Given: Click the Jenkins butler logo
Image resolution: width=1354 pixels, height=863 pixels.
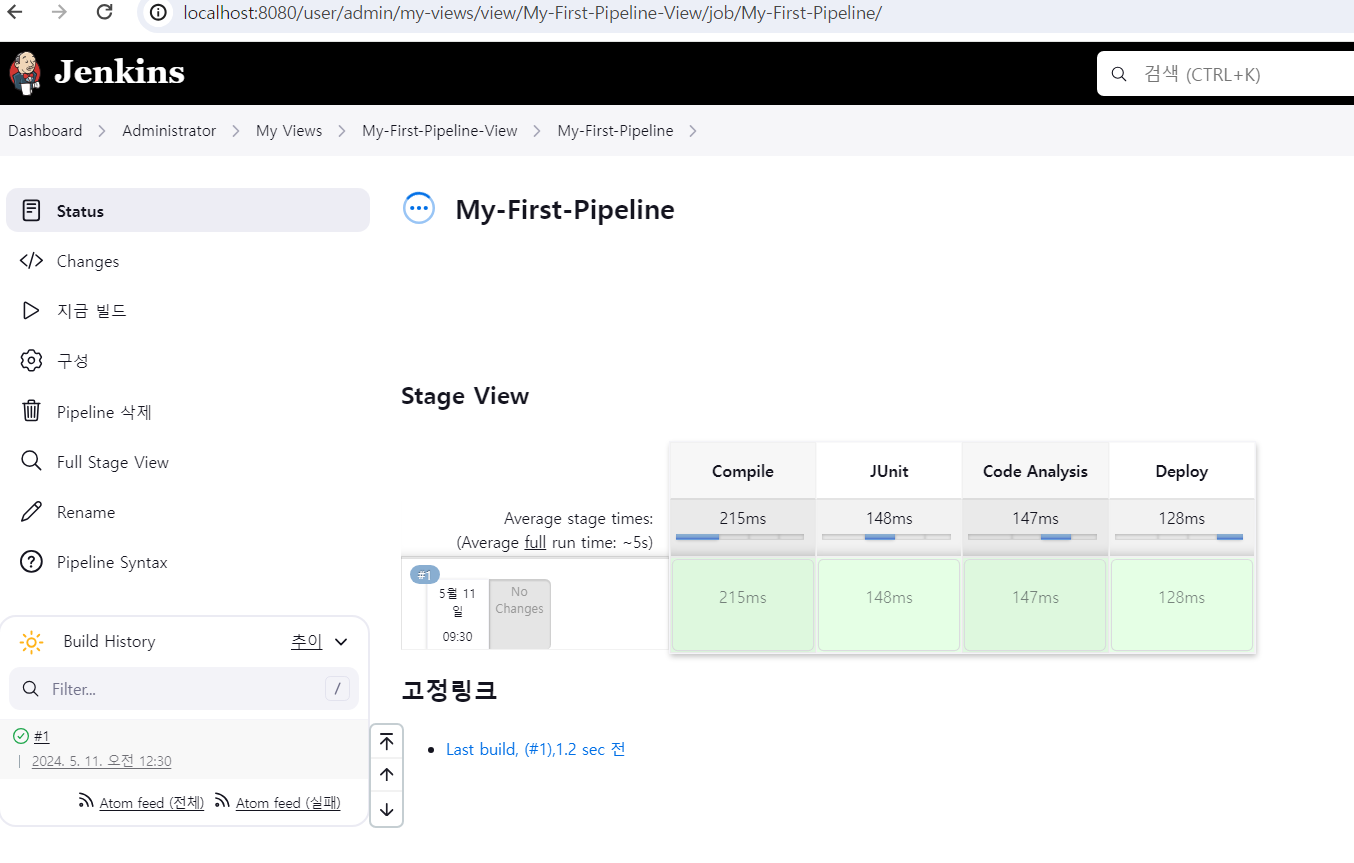Looking at the screenshot, I should (24, 72).
